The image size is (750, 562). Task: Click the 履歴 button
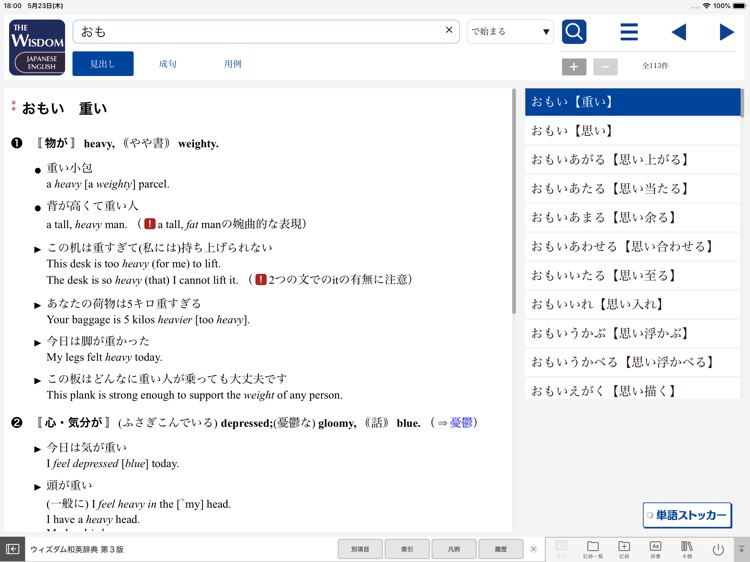[501, 549]
